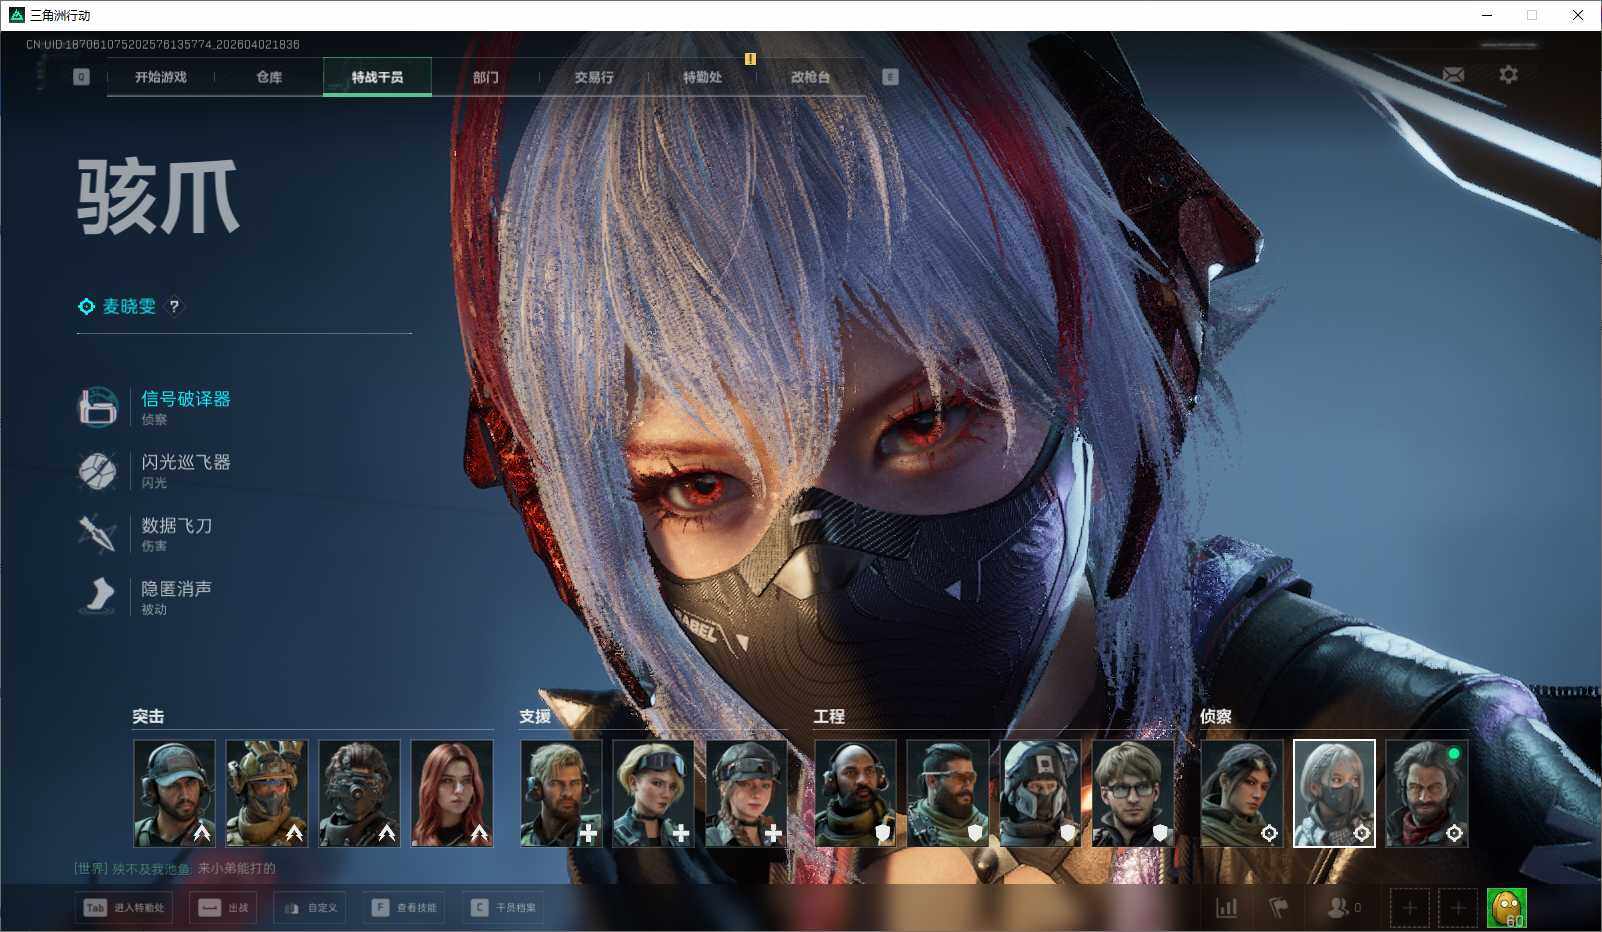
Task: Switch to the 仓库 tab
Action: tap(269, 77)
